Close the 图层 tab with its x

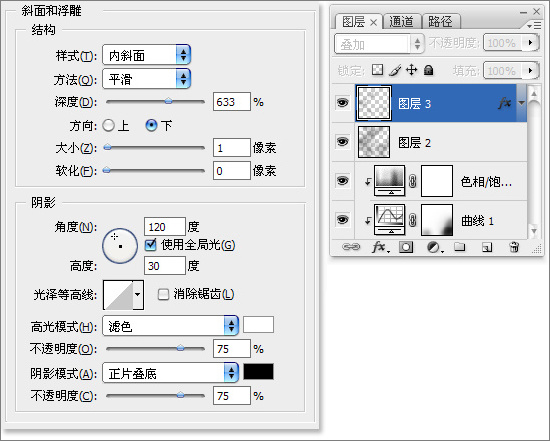pyautogui.click(x=374, y=23)
